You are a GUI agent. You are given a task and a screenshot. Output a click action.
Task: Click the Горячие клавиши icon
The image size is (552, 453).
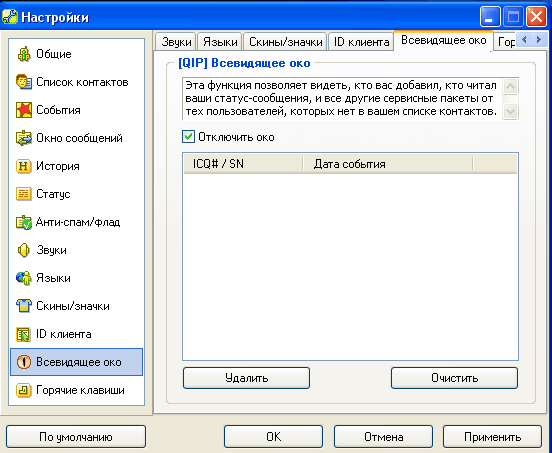pyautogui.click(x=24, y=390)
